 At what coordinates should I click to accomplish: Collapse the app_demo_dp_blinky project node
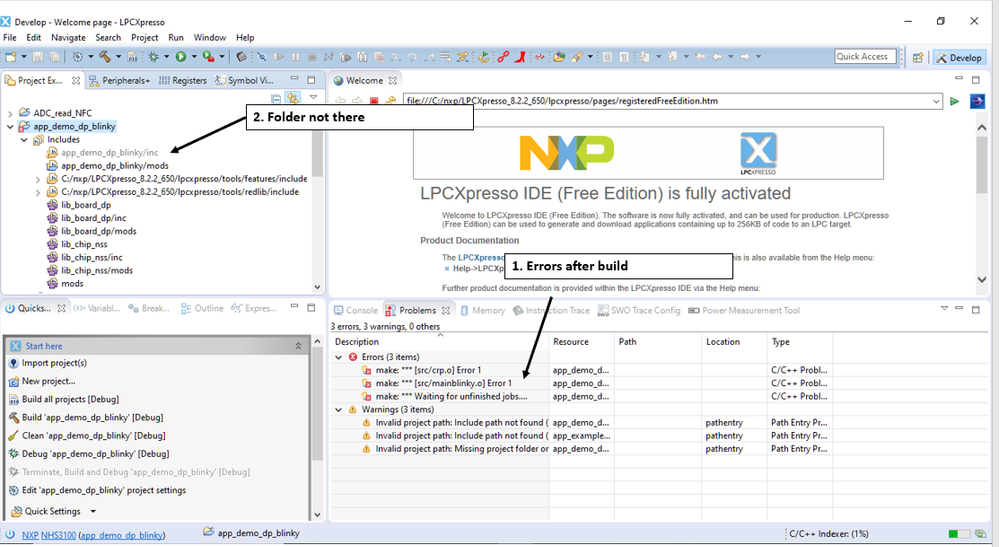[10, 127]
